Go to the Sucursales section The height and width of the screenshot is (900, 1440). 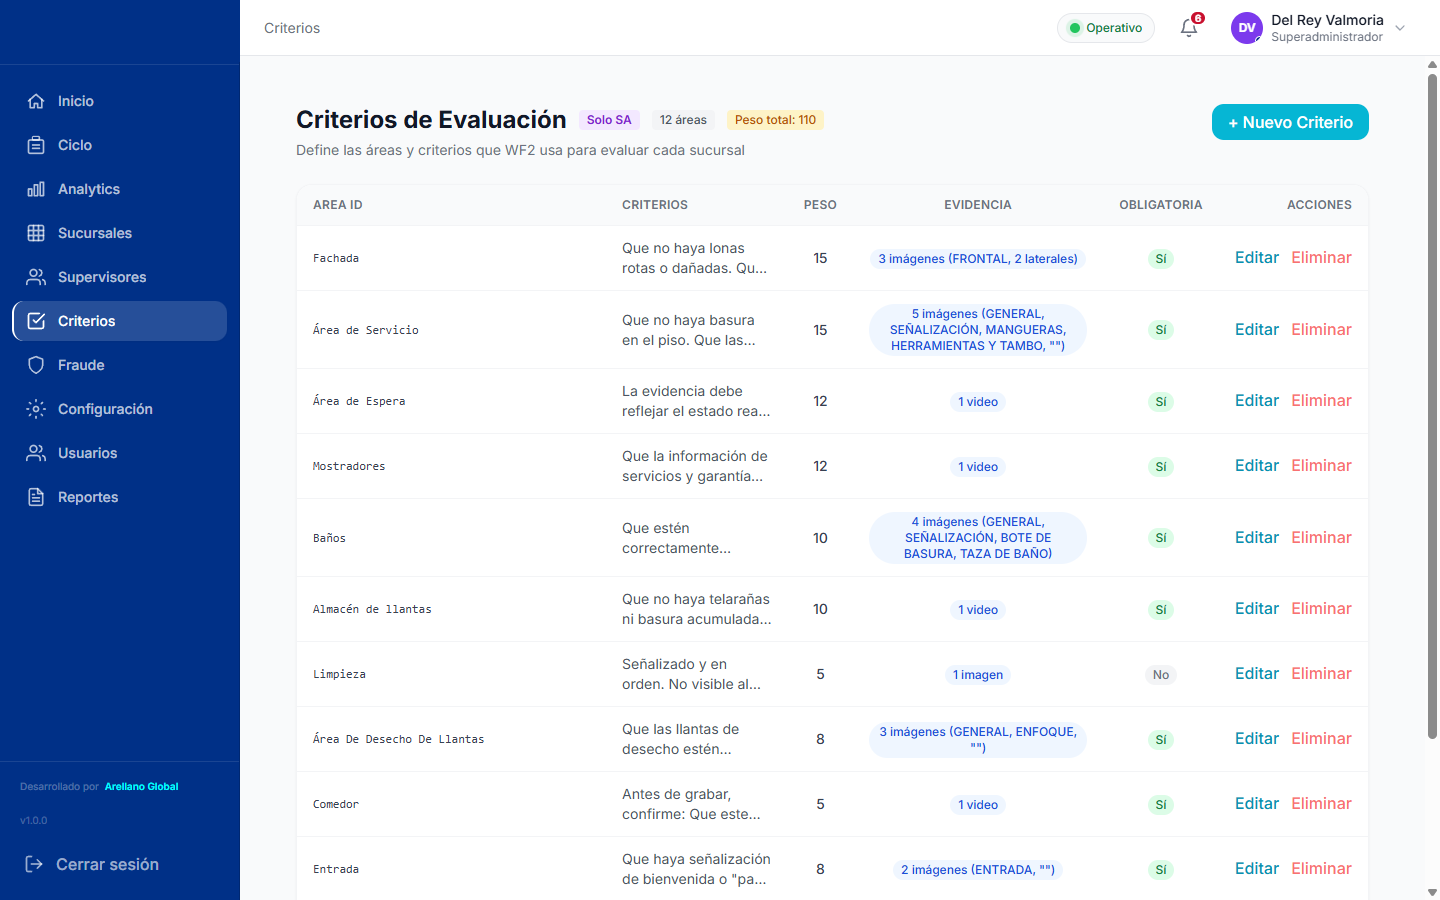[x=120, y=233]
